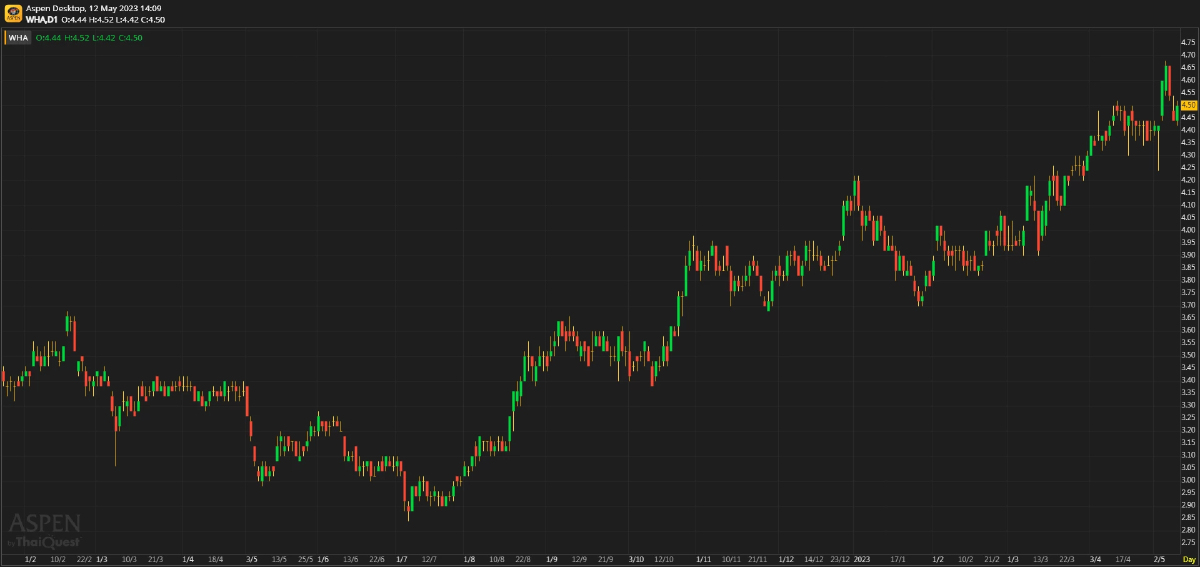The height and width of the screenshot is (567, 1200).
Task: Click the 21/11 date axis marker
Action: pos(759,558)
